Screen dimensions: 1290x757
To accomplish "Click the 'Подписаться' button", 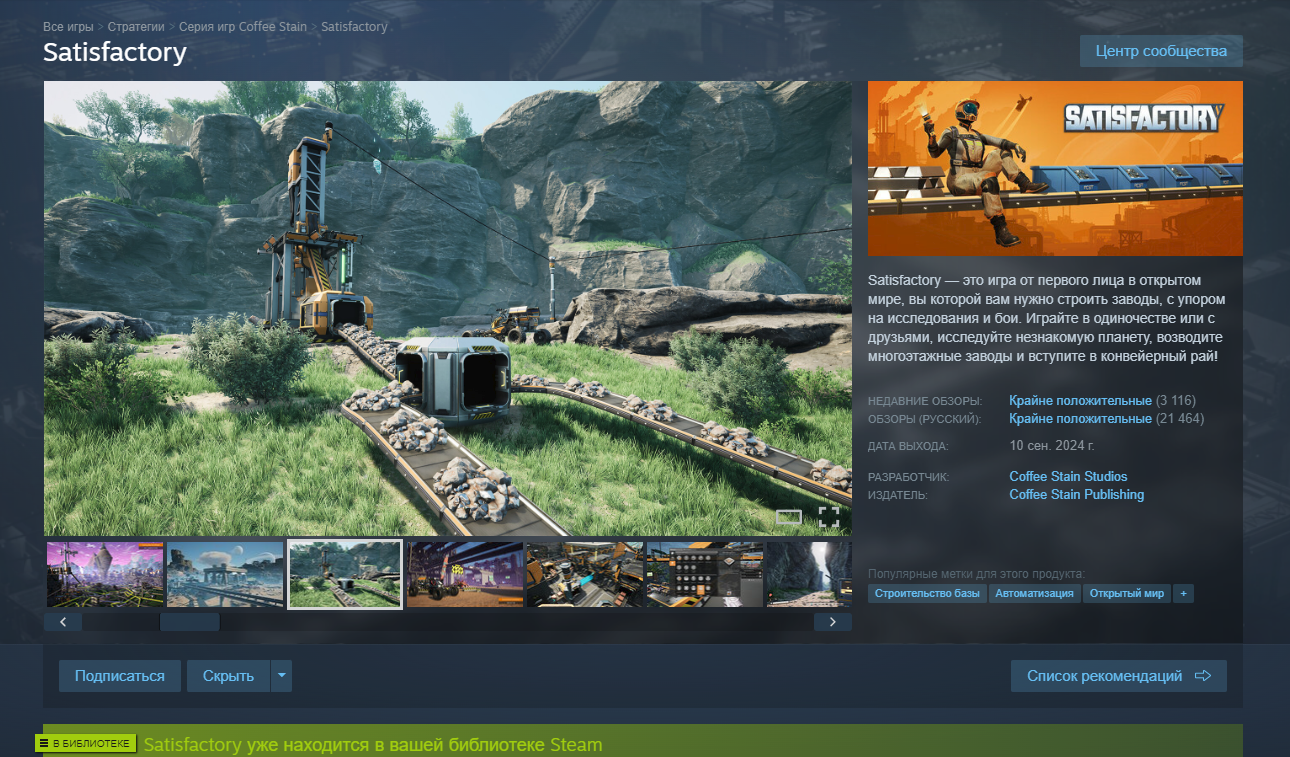I will click(x=120, y=676).
